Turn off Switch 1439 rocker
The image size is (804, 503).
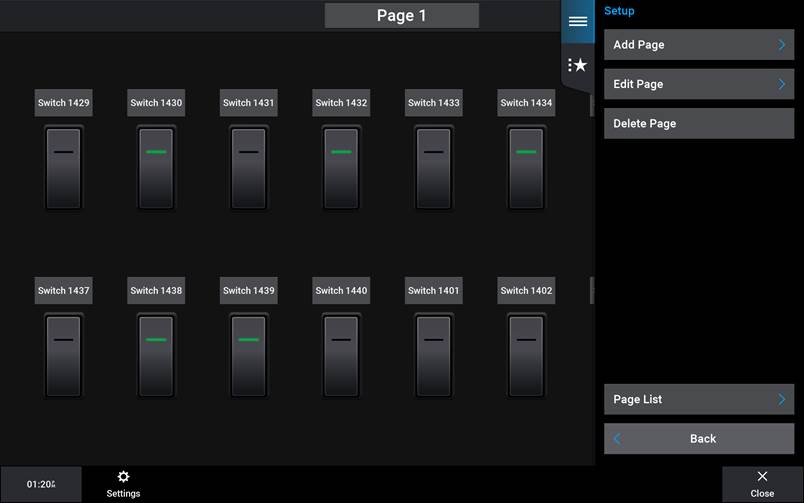pyautogui.click(x=249, y=356)
